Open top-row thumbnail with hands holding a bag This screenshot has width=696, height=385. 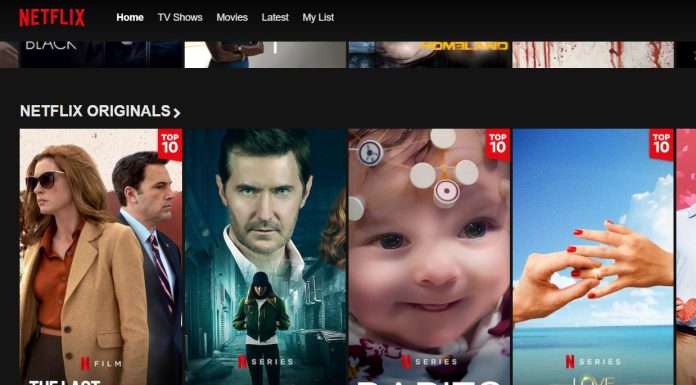coord(265,55)
